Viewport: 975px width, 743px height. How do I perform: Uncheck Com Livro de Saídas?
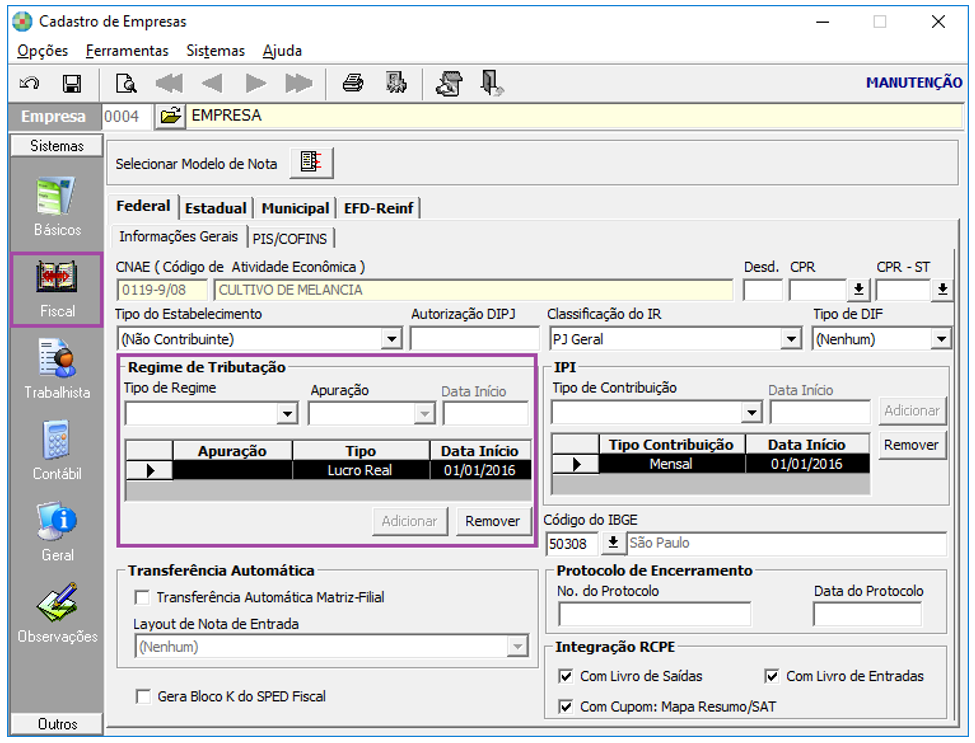coord(566,677)
